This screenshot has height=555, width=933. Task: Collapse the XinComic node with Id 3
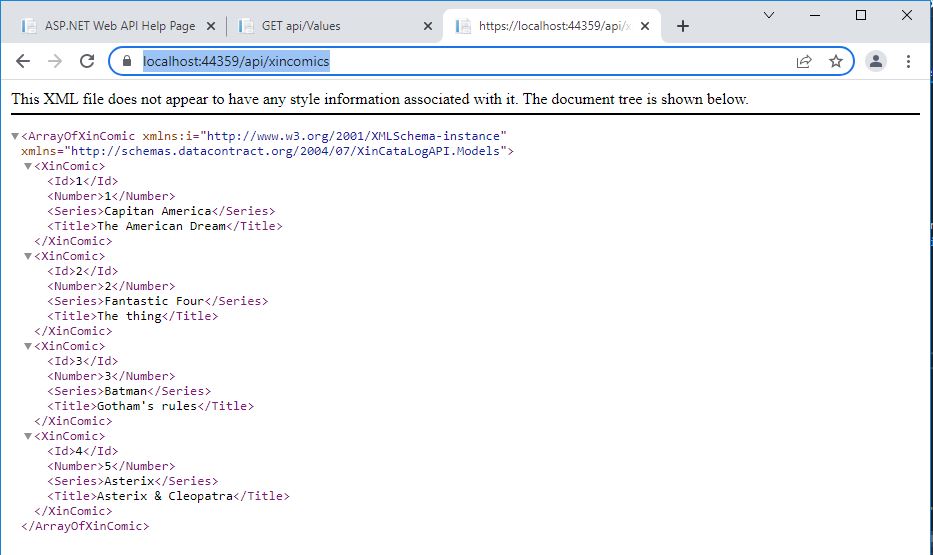pos(28,346)
